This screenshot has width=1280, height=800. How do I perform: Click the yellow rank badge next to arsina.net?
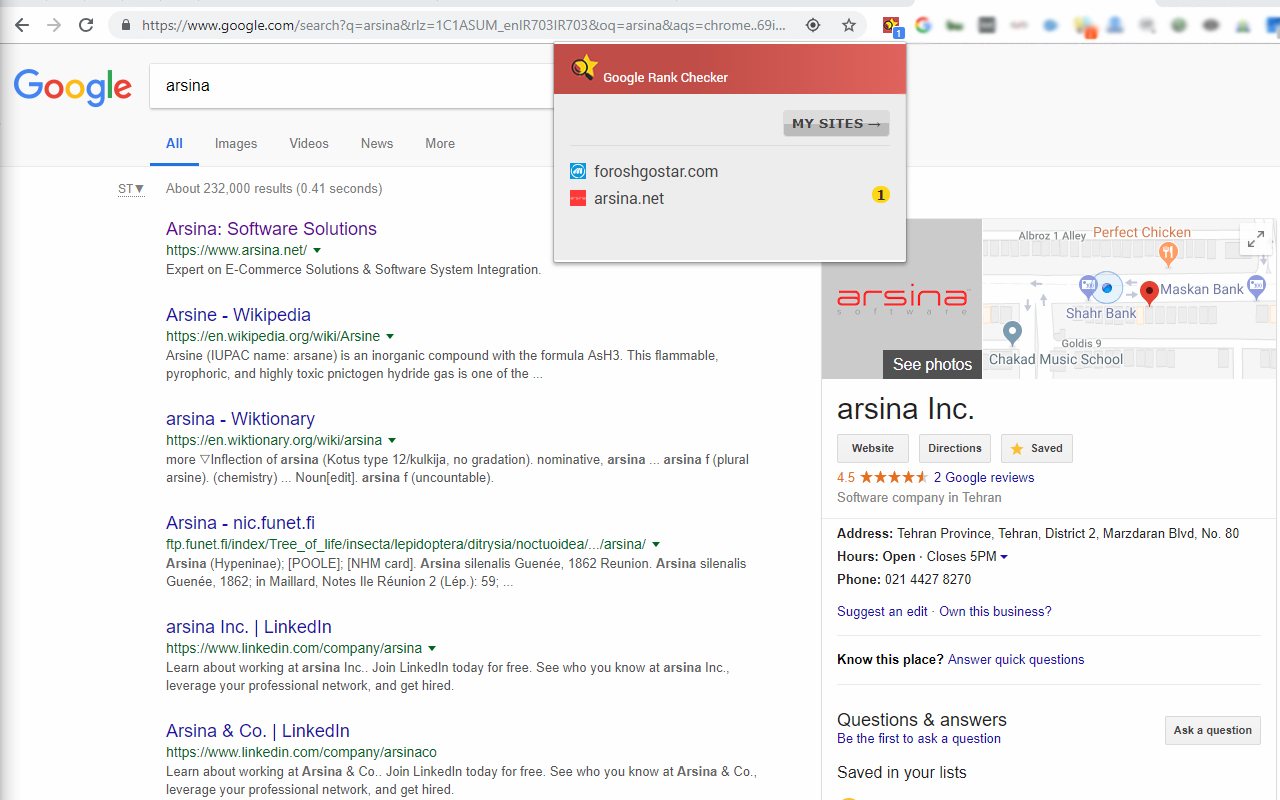pos(880,195)
